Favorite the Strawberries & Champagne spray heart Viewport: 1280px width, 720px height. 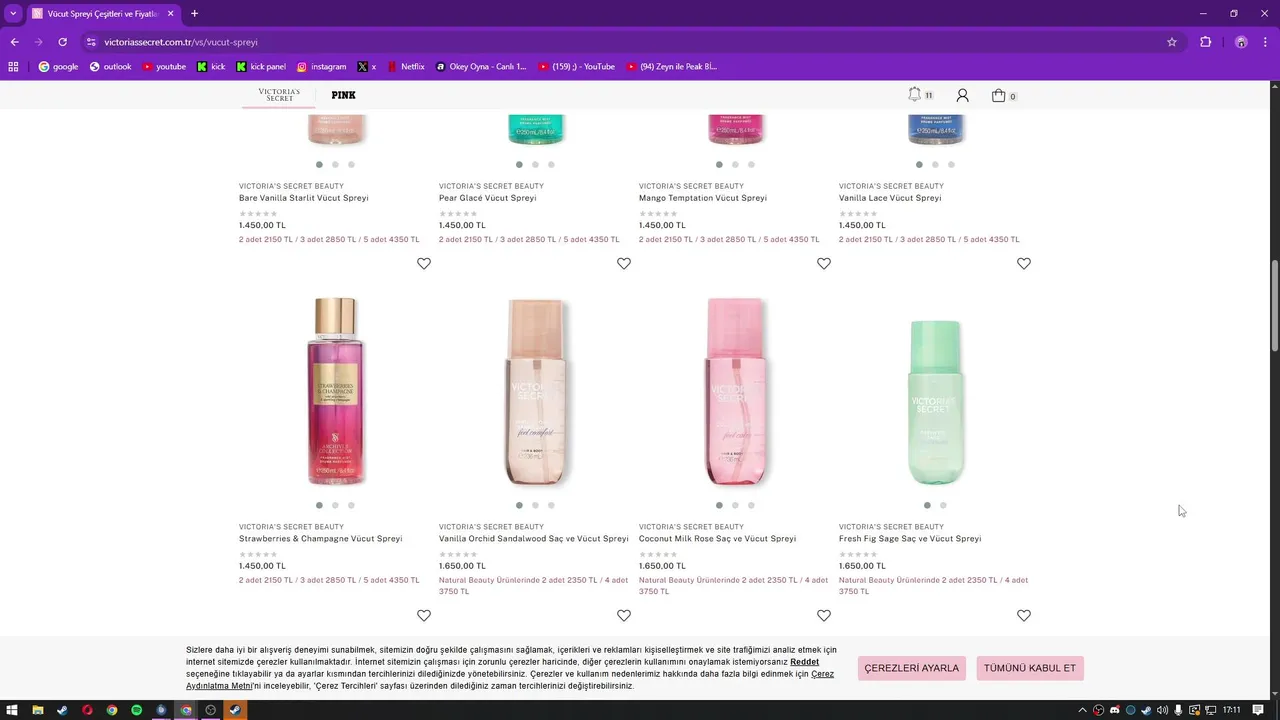[x=424, y=263]
